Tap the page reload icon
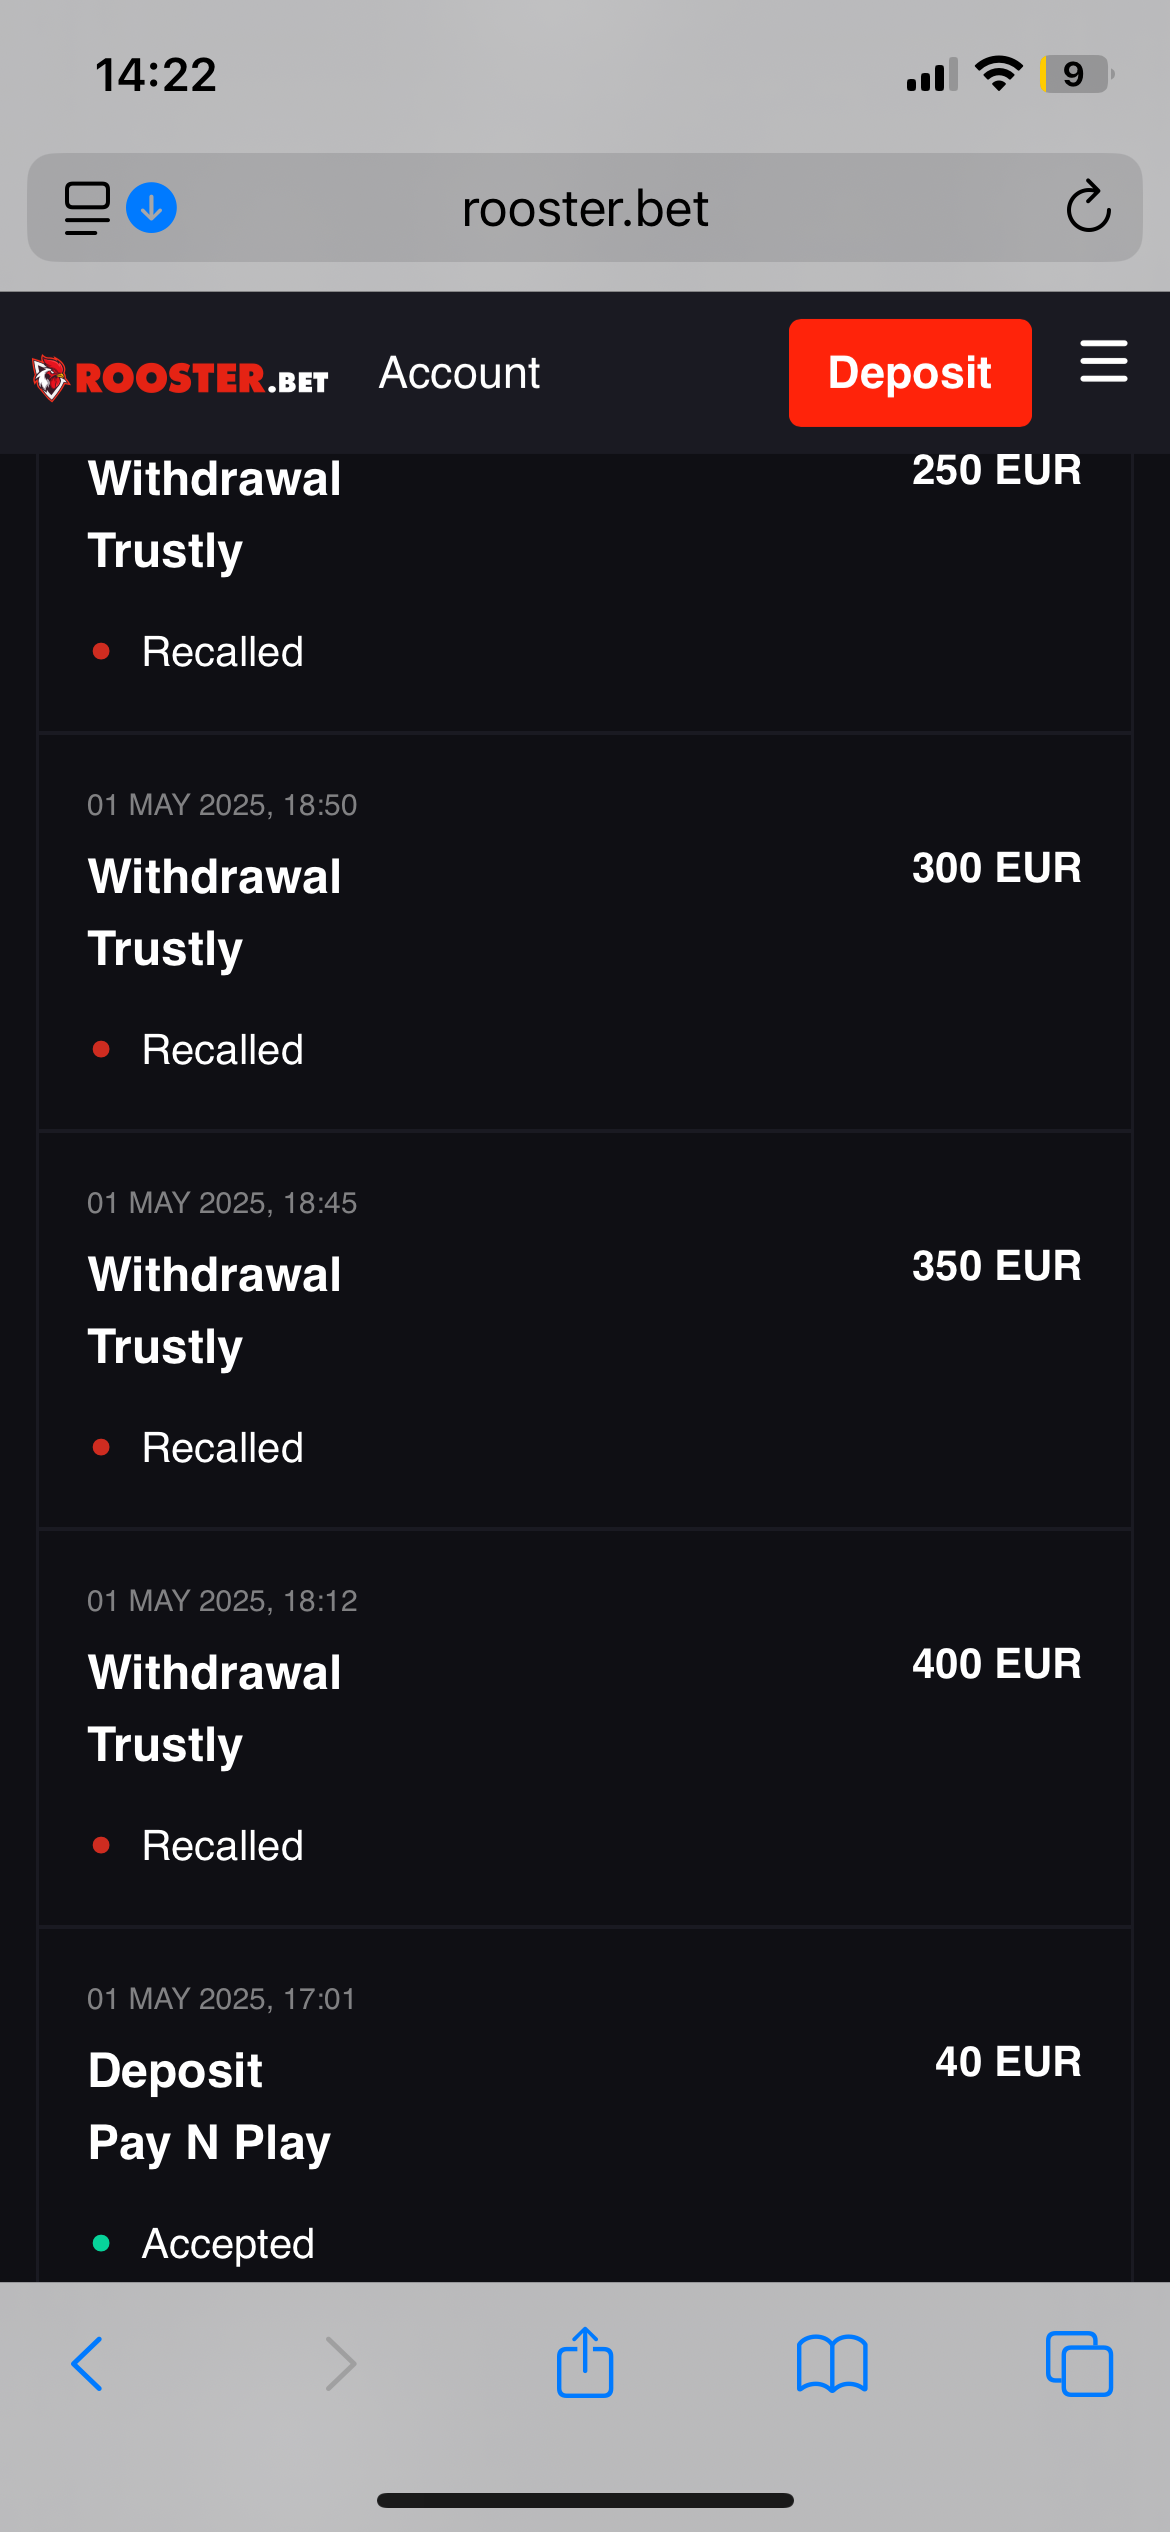This screenshot has height=2532, width=1170. (x=1088, y=208)
